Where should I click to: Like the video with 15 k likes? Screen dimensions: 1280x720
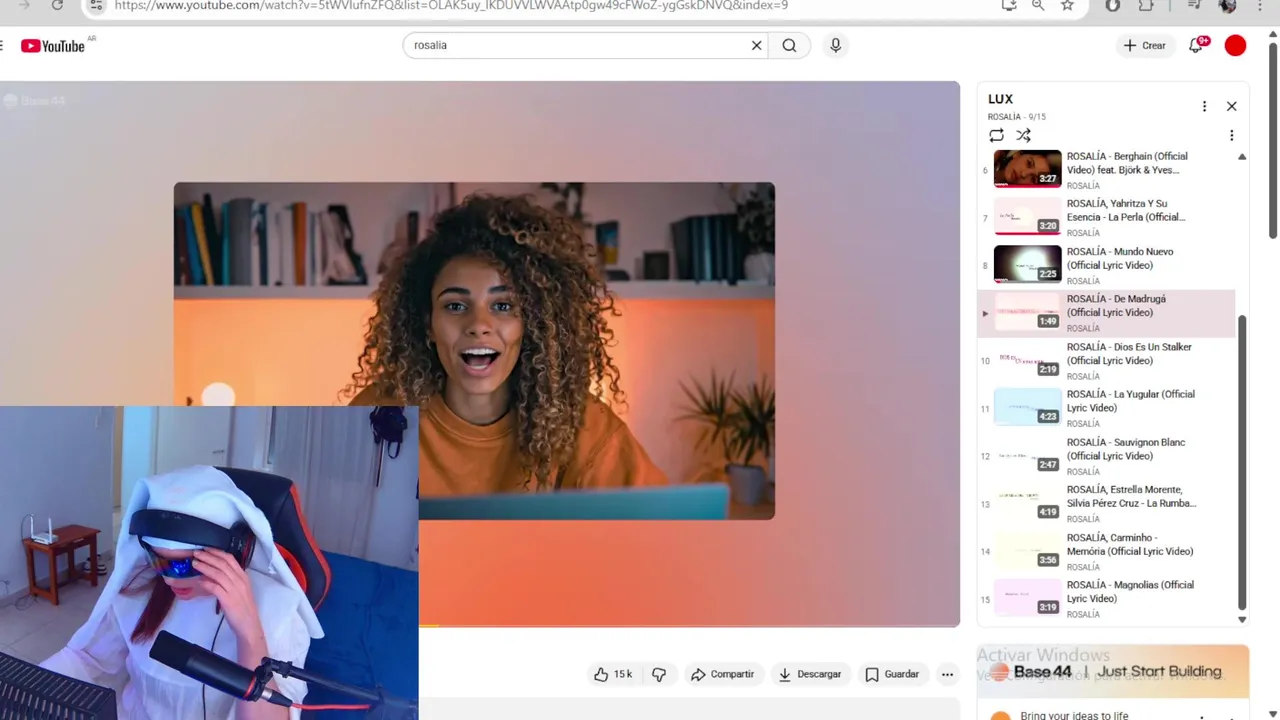coord(613,674)
